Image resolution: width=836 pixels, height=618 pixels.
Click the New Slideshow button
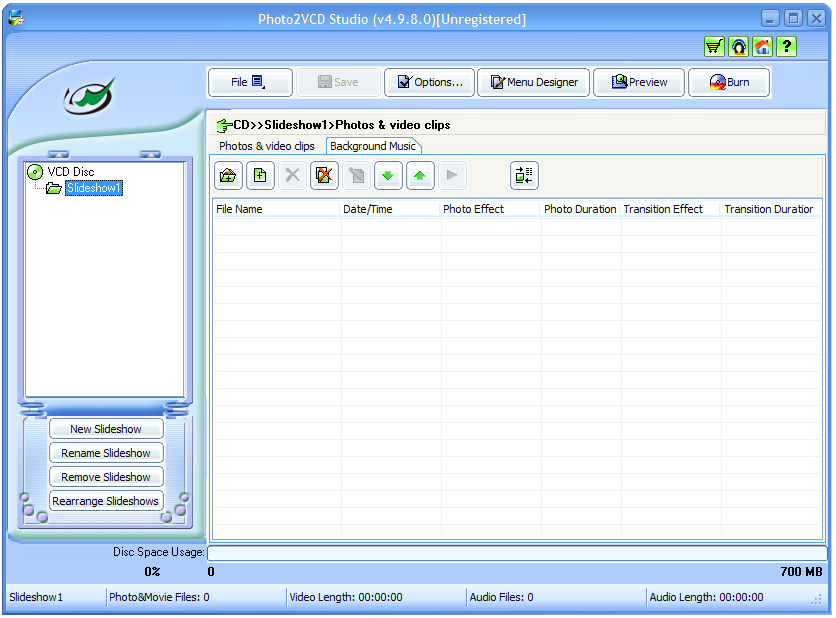click(106, 429)
